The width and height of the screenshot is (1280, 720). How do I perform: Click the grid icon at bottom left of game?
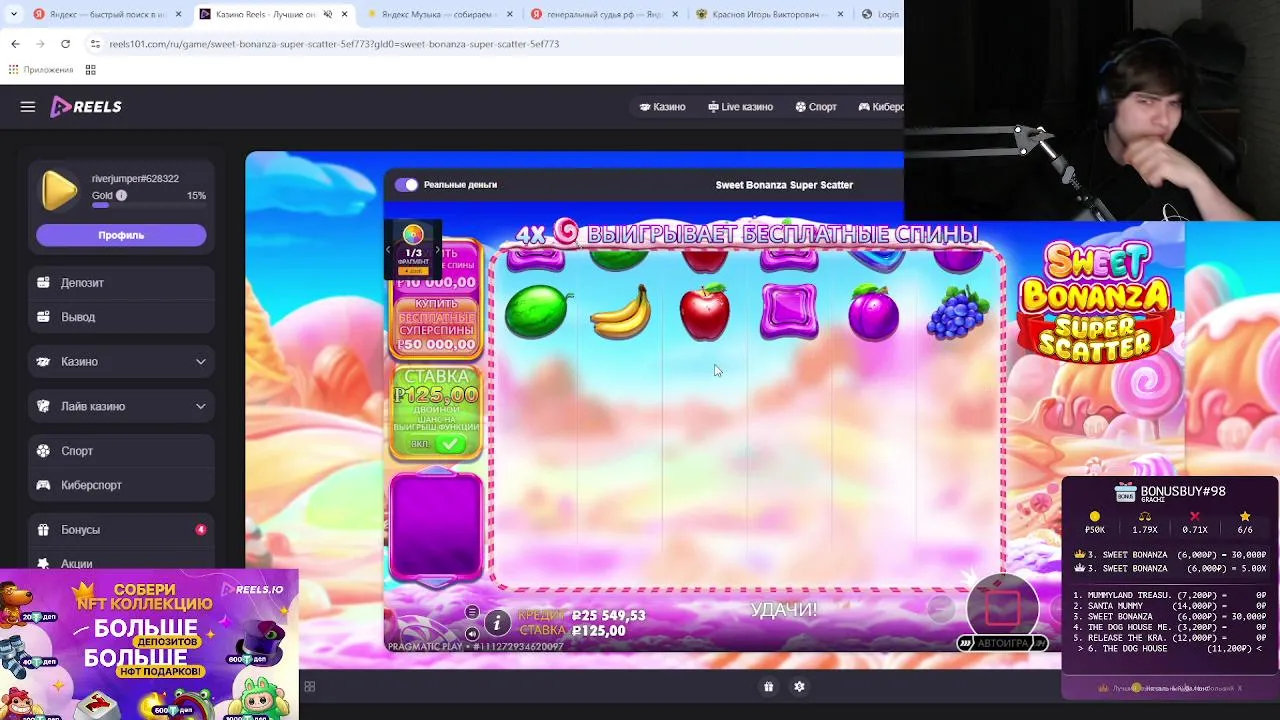point(309,687)
